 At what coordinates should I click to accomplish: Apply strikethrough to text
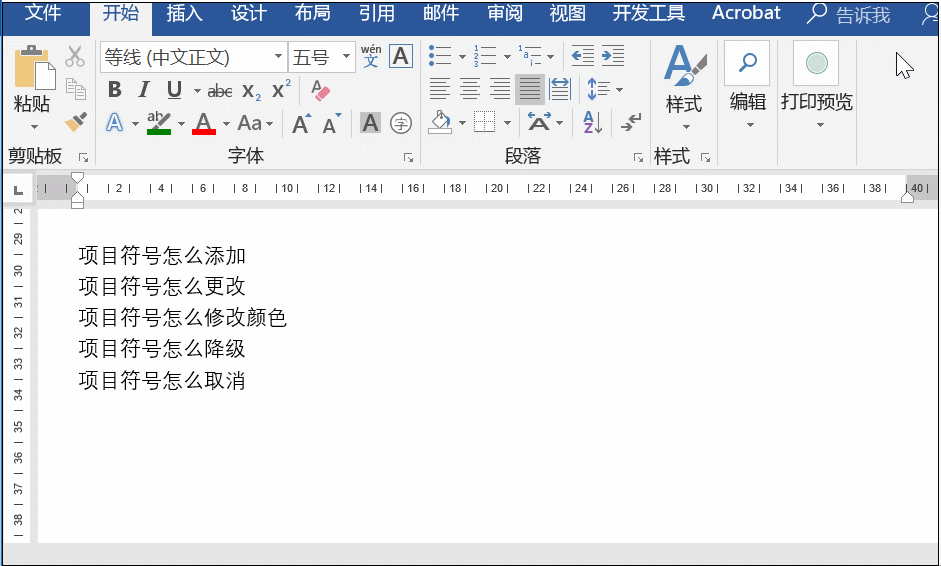pos(220,91)
